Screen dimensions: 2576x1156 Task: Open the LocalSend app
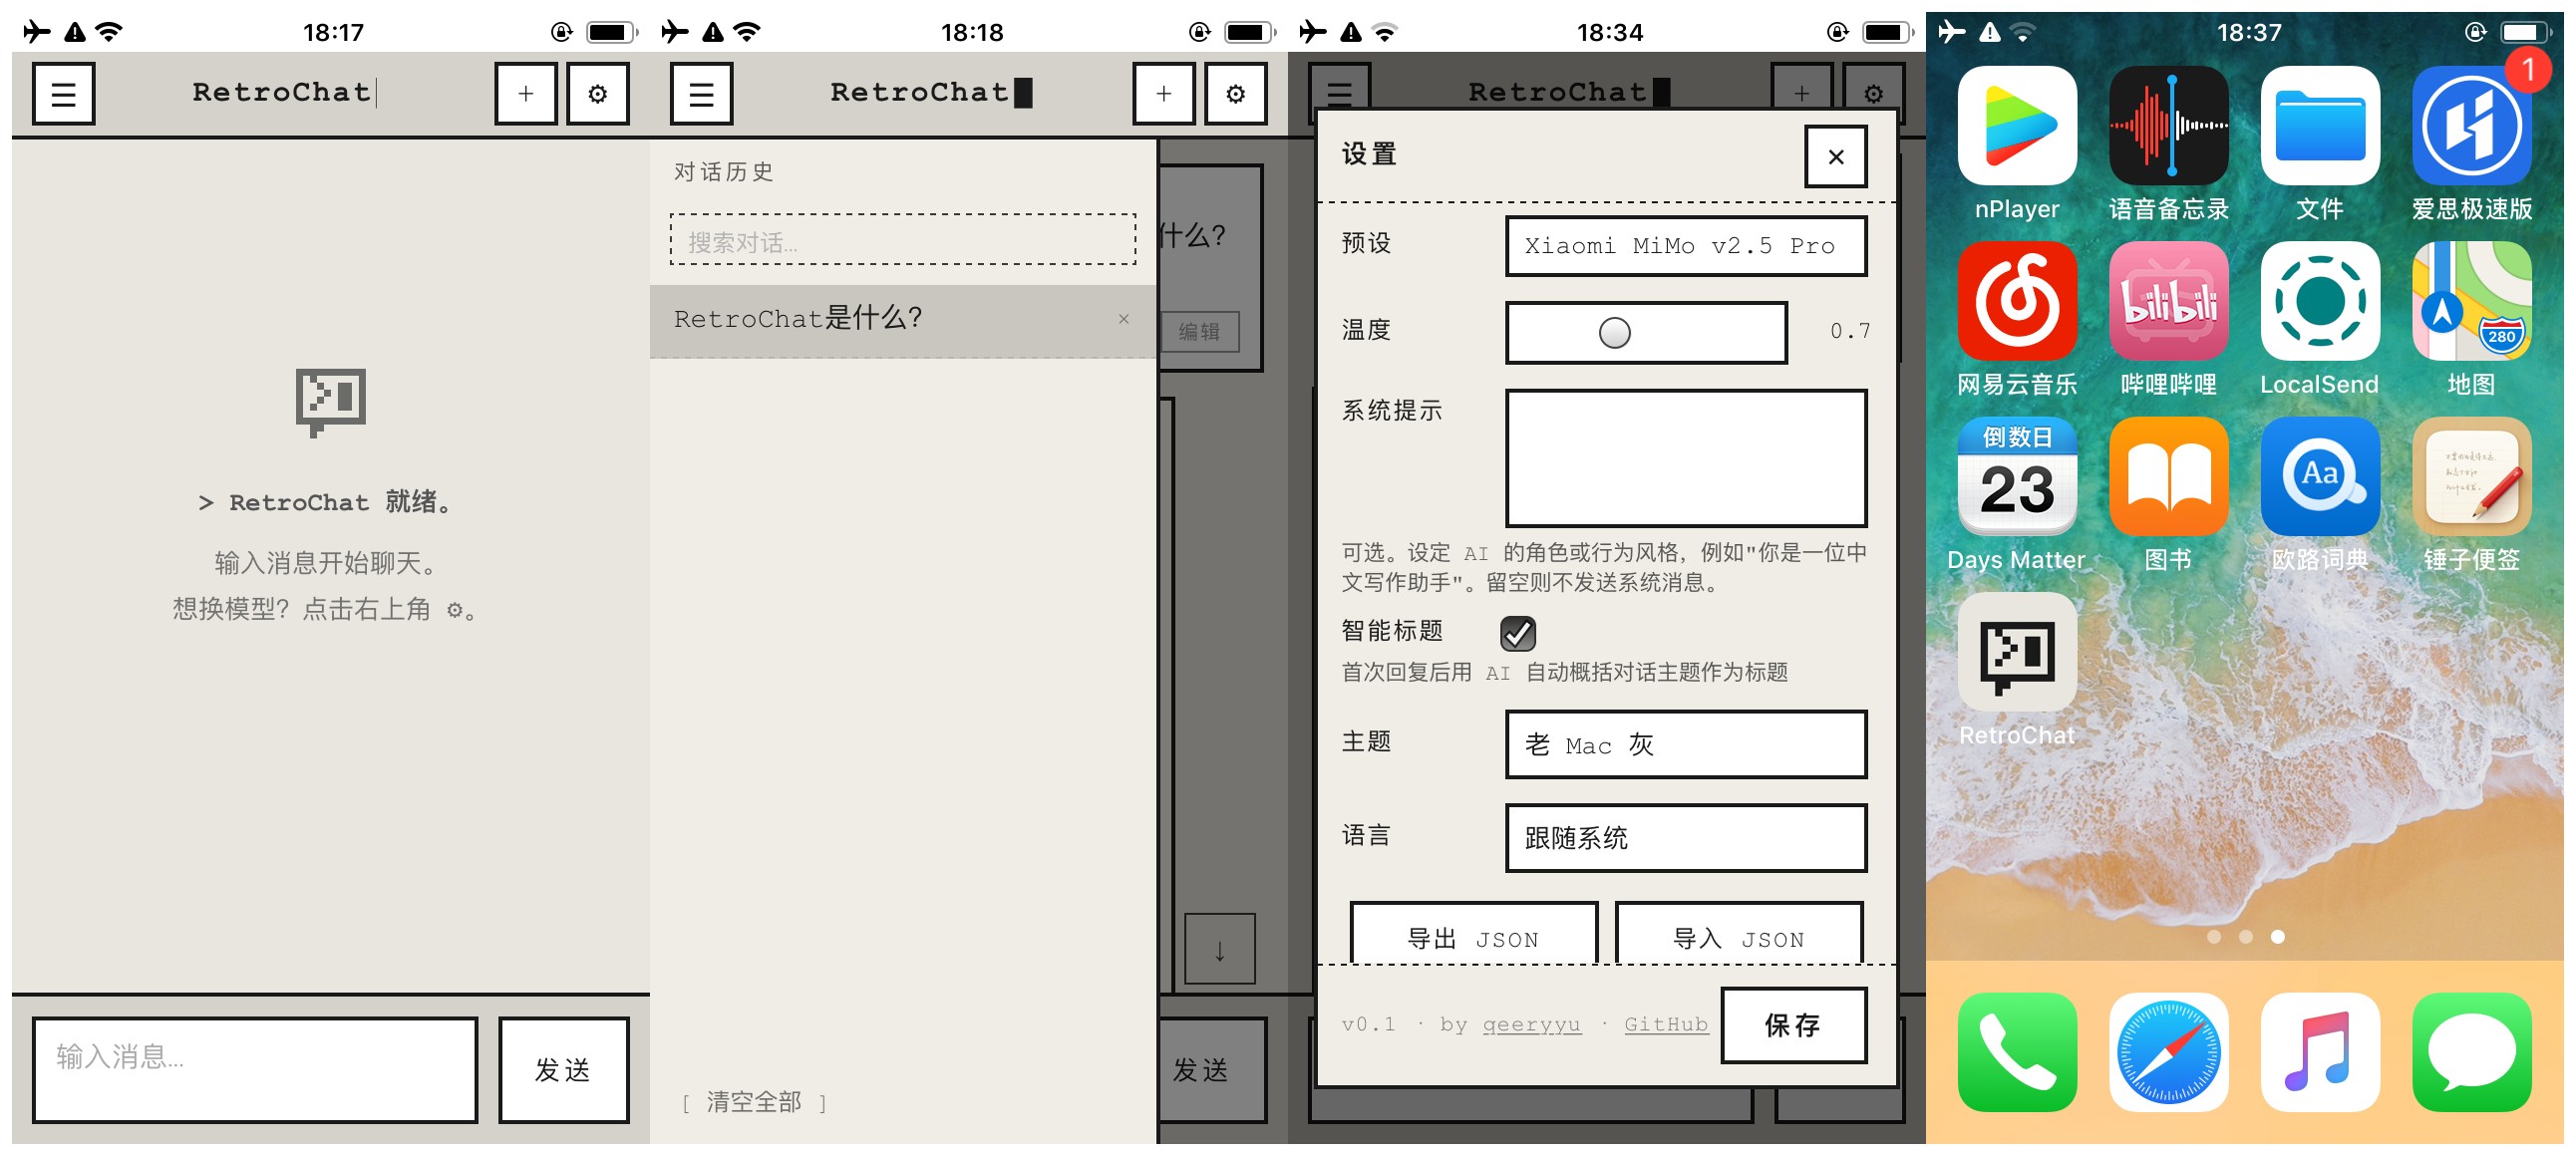tap(2320, 301)
